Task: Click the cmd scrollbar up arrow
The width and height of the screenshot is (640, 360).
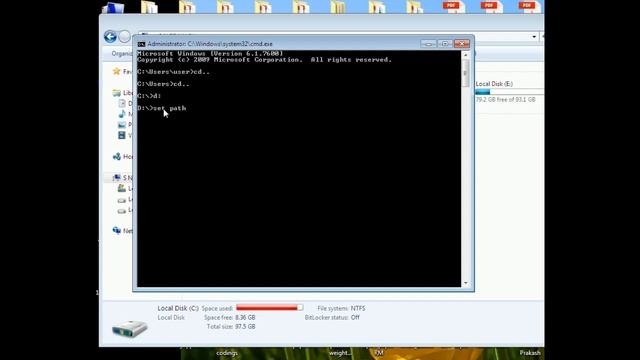Action: pos(466,55)
